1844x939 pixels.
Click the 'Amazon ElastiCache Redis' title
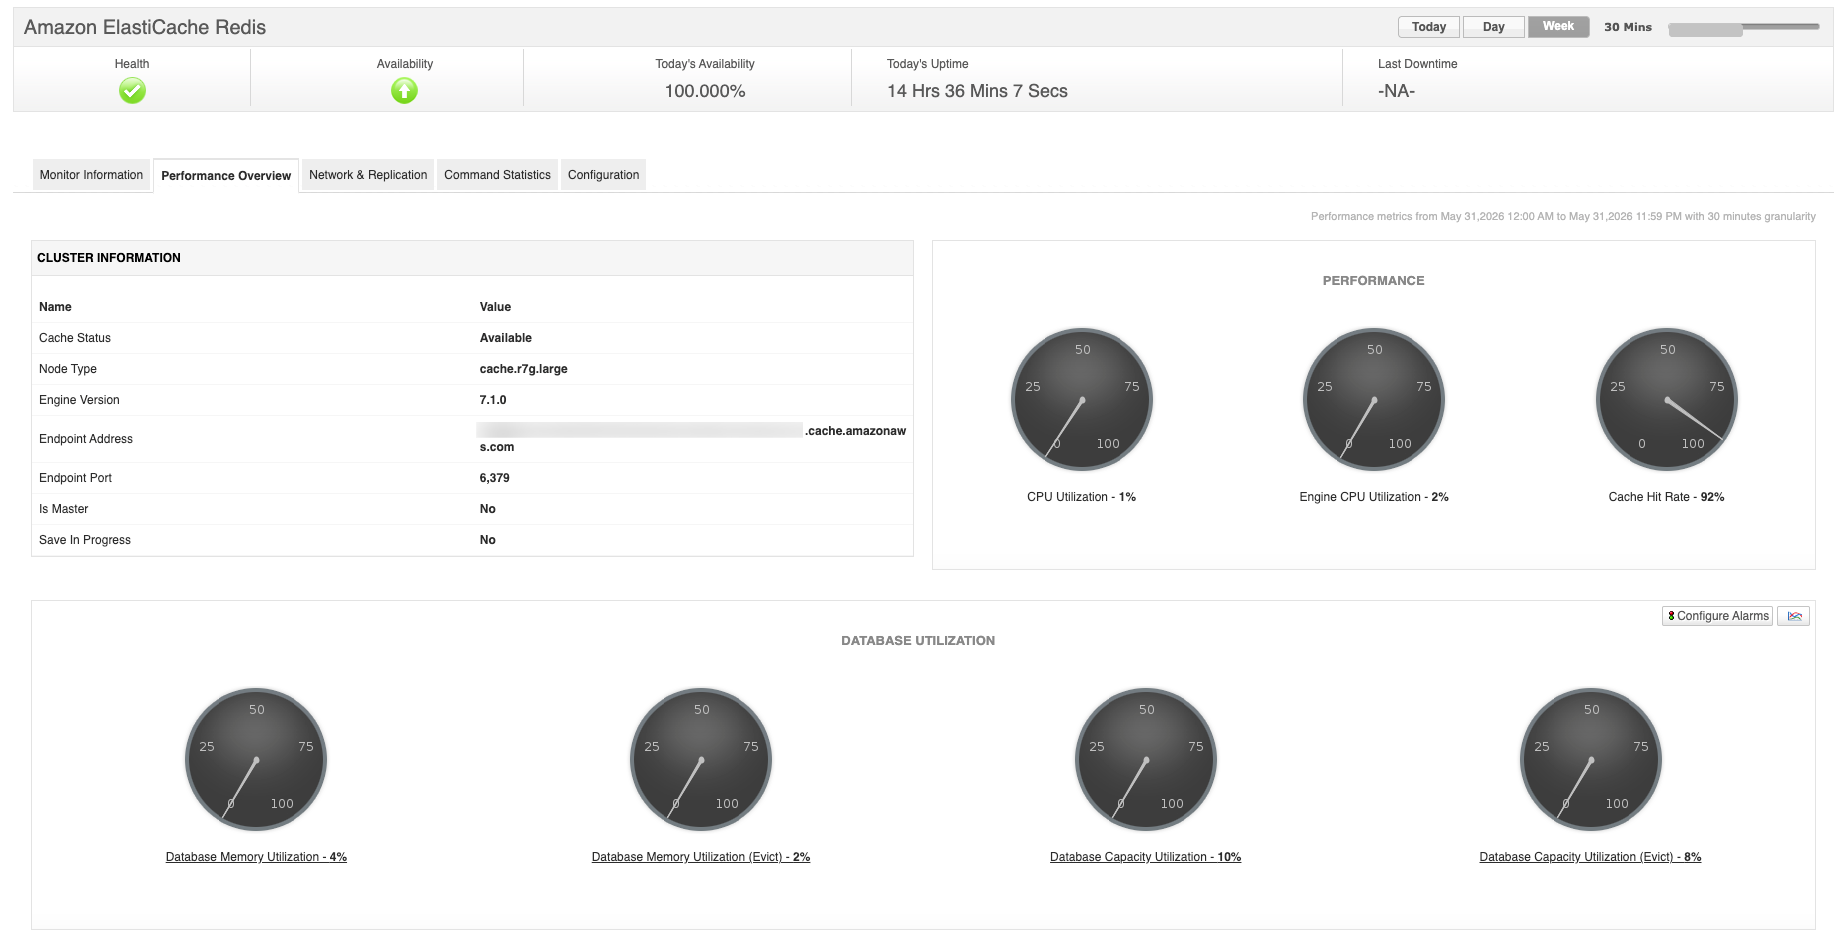145,27
